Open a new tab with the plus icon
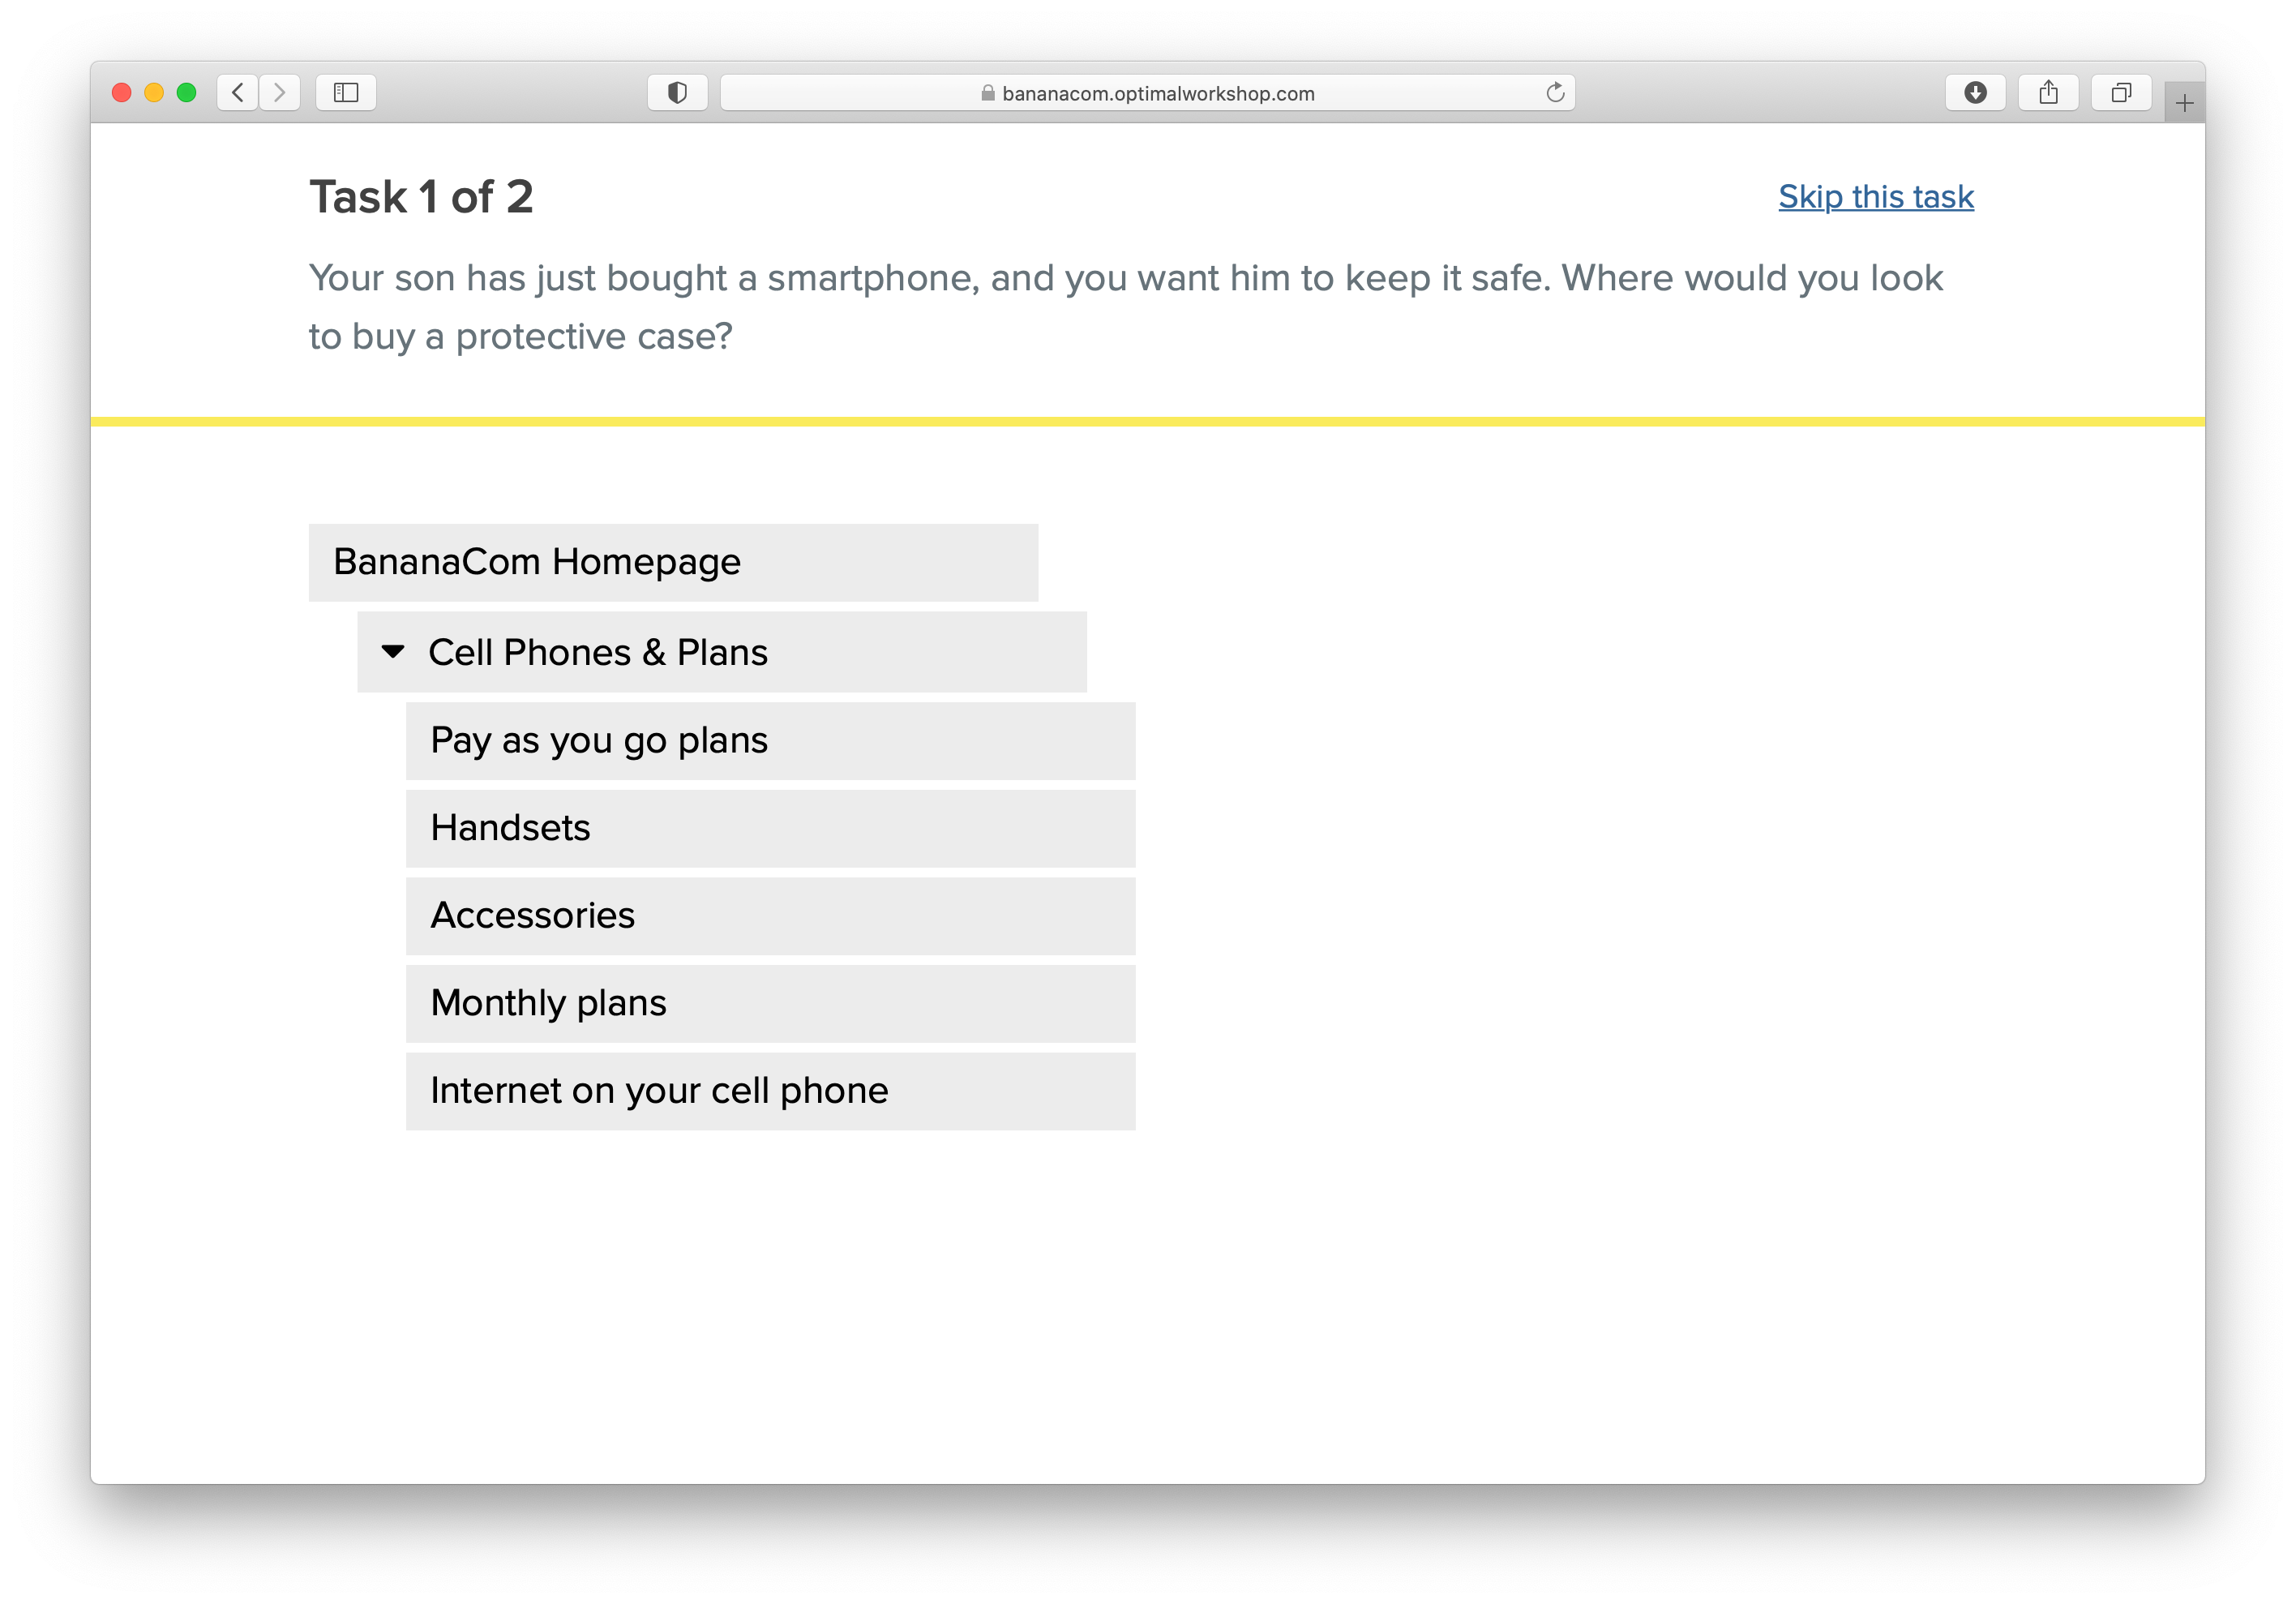This screenshot has height=1604, width=2296. [x=2185, y=100]
